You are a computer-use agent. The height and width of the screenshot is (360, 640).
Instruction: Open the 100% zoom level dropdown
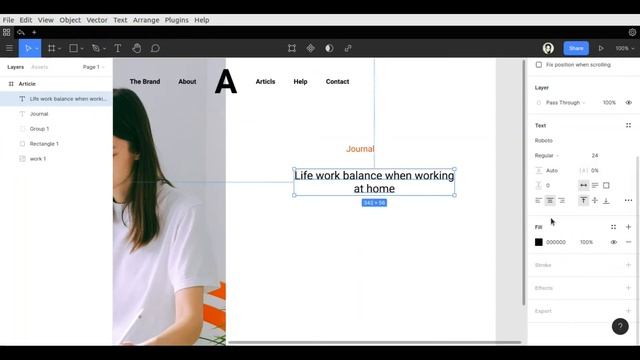tap(624, 48)
